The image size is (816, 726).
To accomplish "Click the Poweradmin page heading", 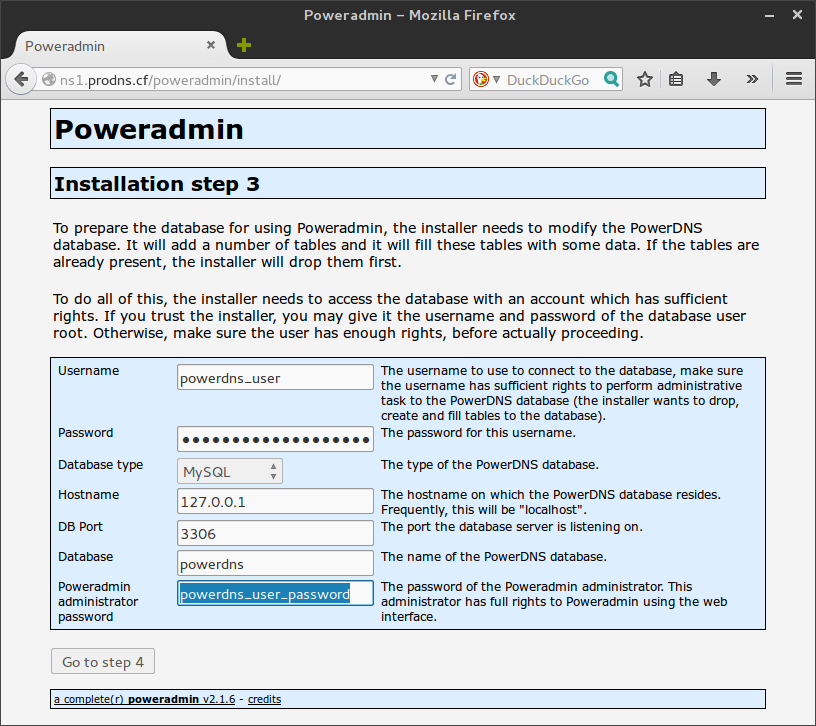I will click(x=149, y=129).
